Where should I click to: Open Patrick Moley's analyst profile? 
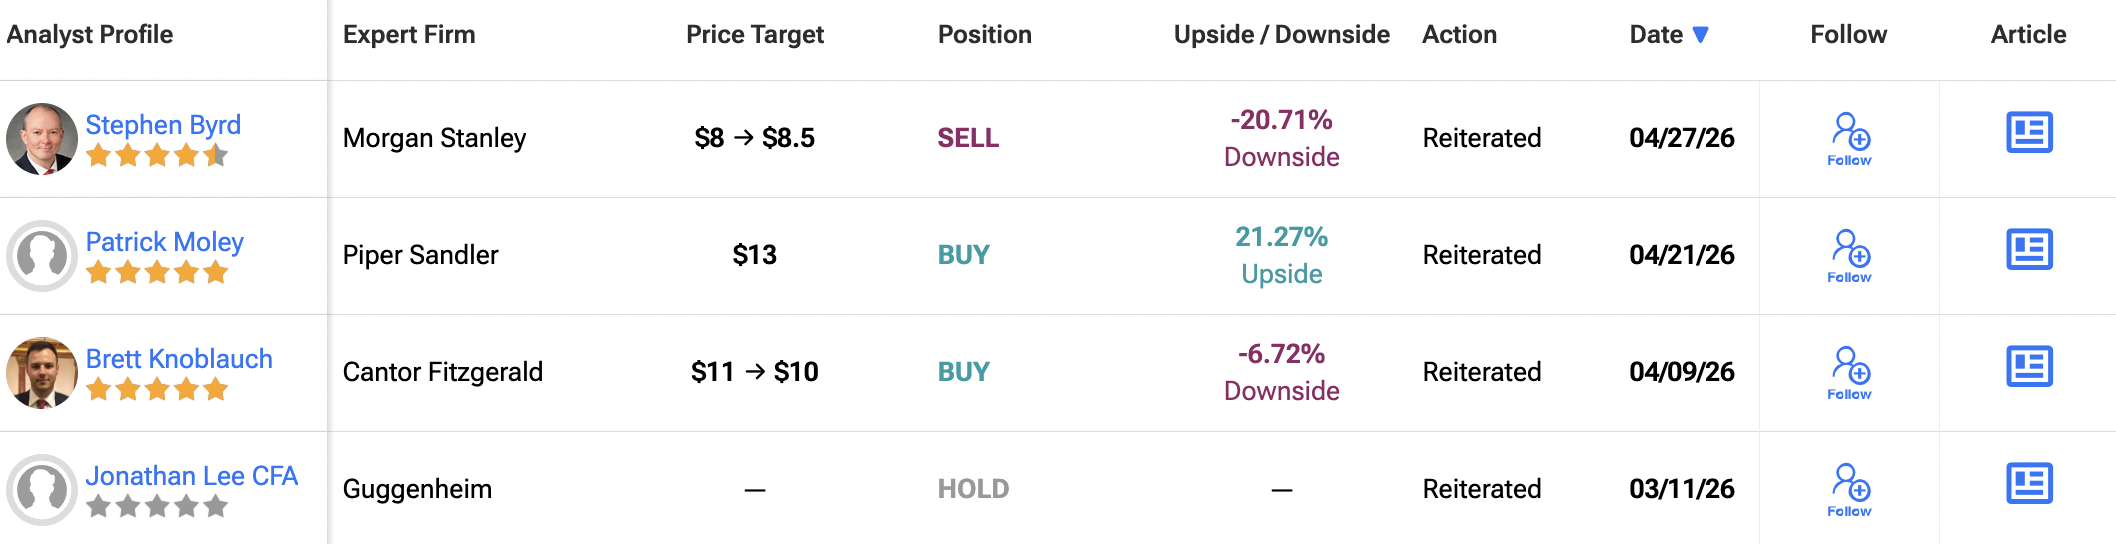pyautogui.click(x=165, y=242)
